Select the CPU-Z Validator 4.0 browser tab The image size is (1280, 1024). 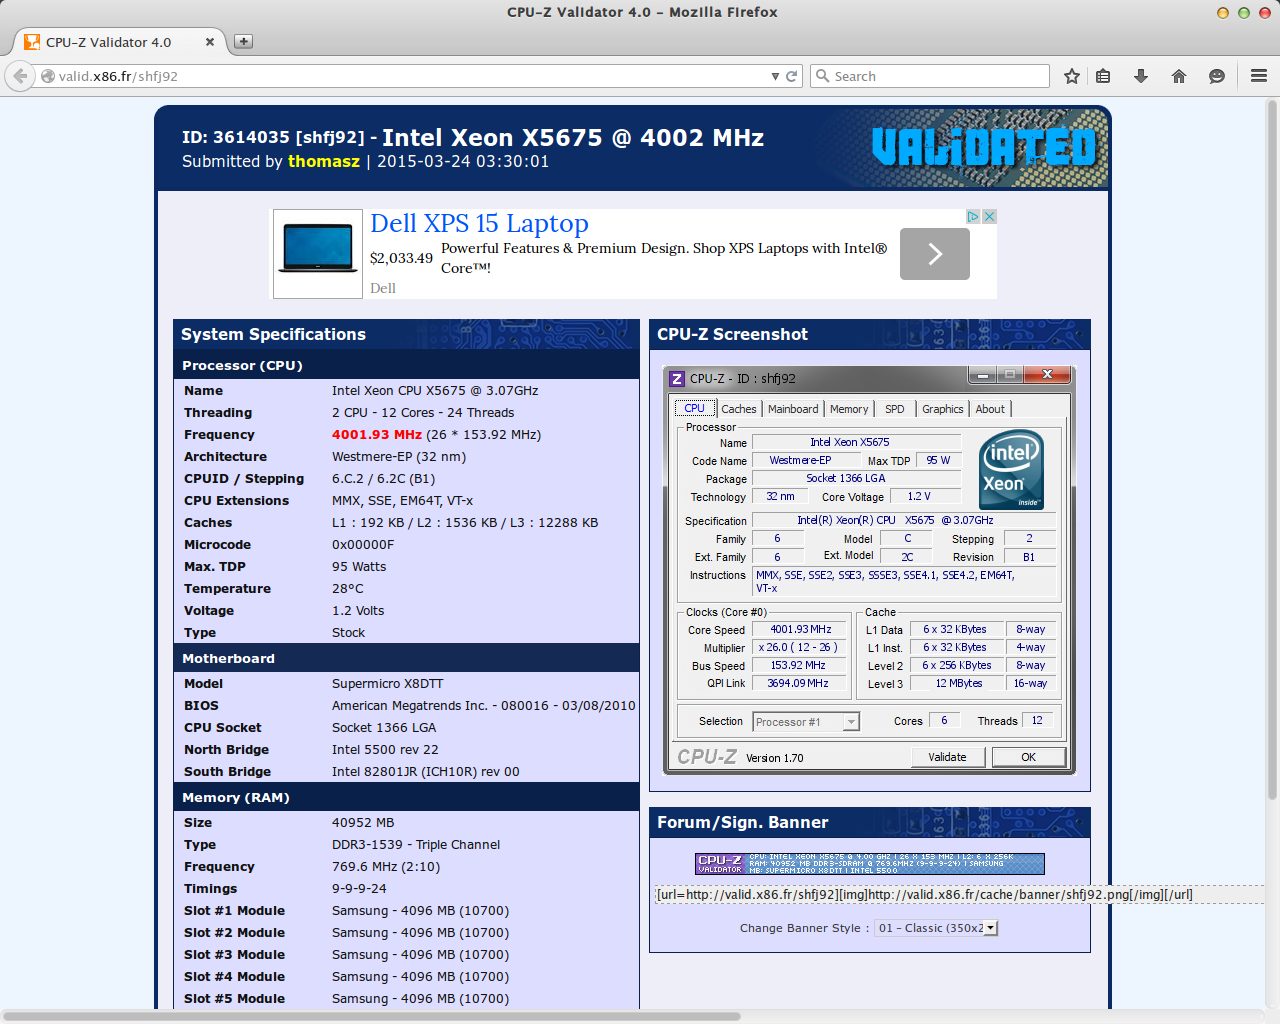click(x=118, y=42)
